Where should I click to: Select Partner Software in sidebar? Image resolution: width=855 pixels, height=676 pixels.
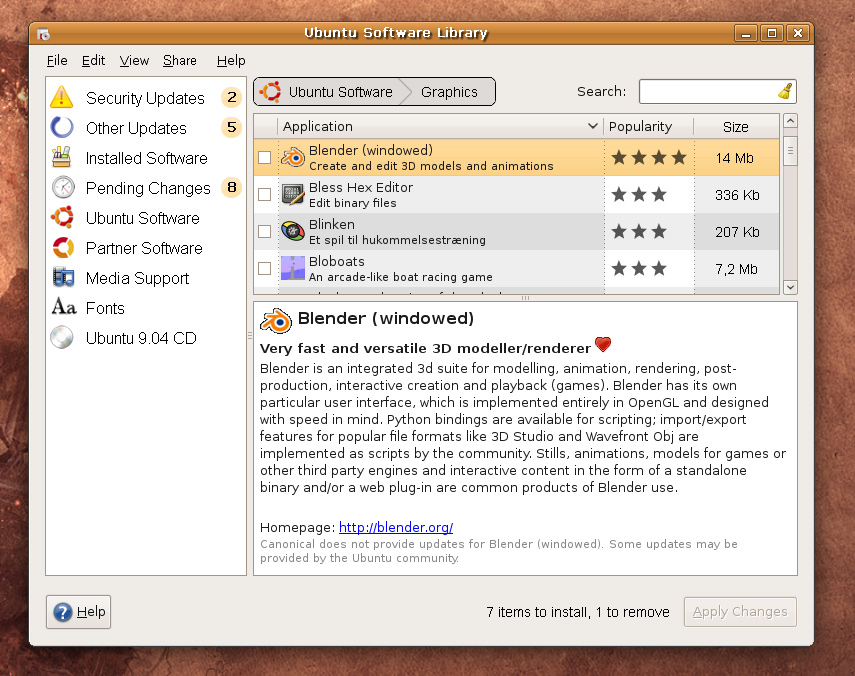[x=144, y=248]
